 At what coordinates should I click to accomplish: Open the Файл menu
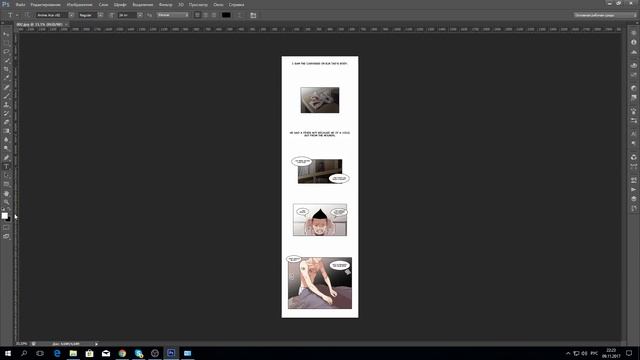point(20,4)
